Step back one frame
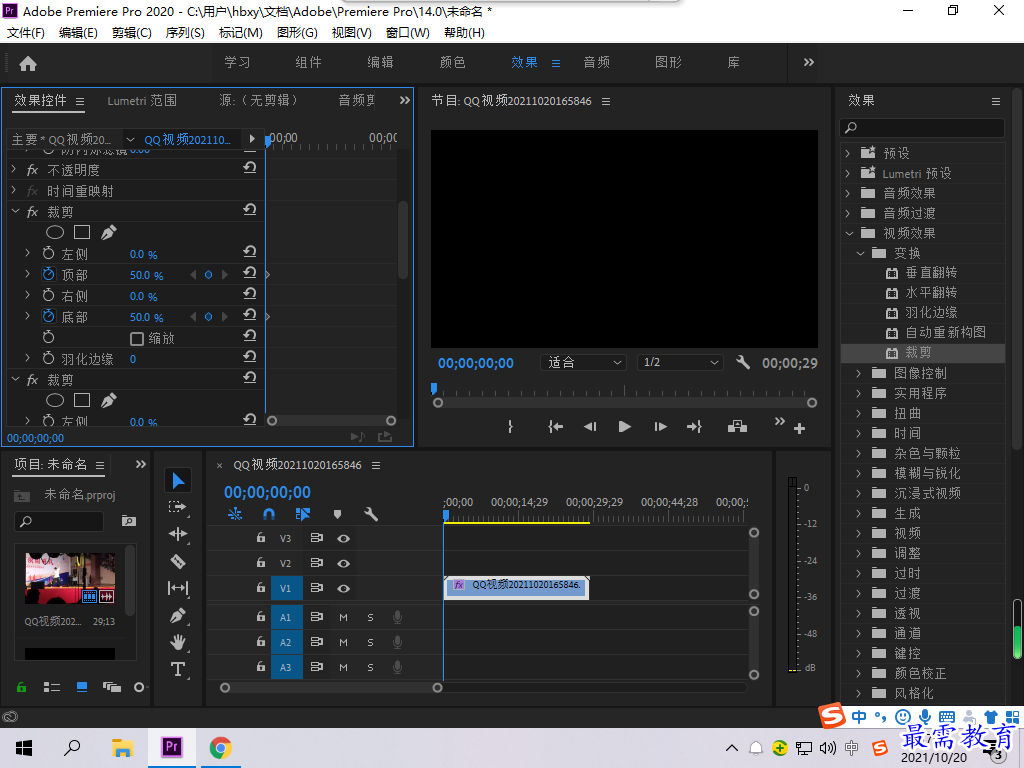Viewport: 1024px width, 768px height. click(x=590, y=426)
